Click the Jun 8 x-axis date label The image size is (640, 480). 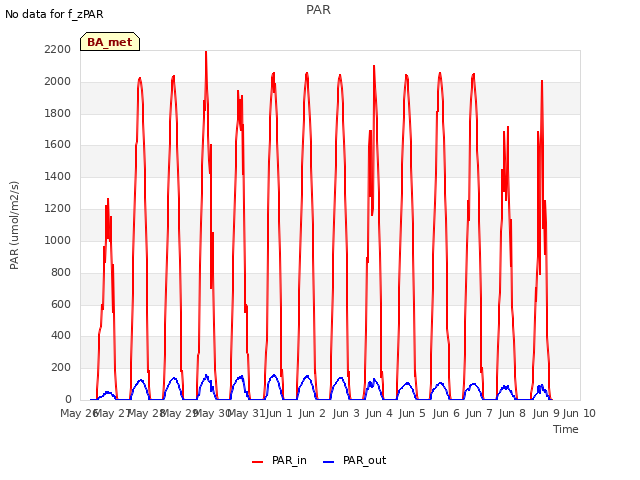point(512,413)
